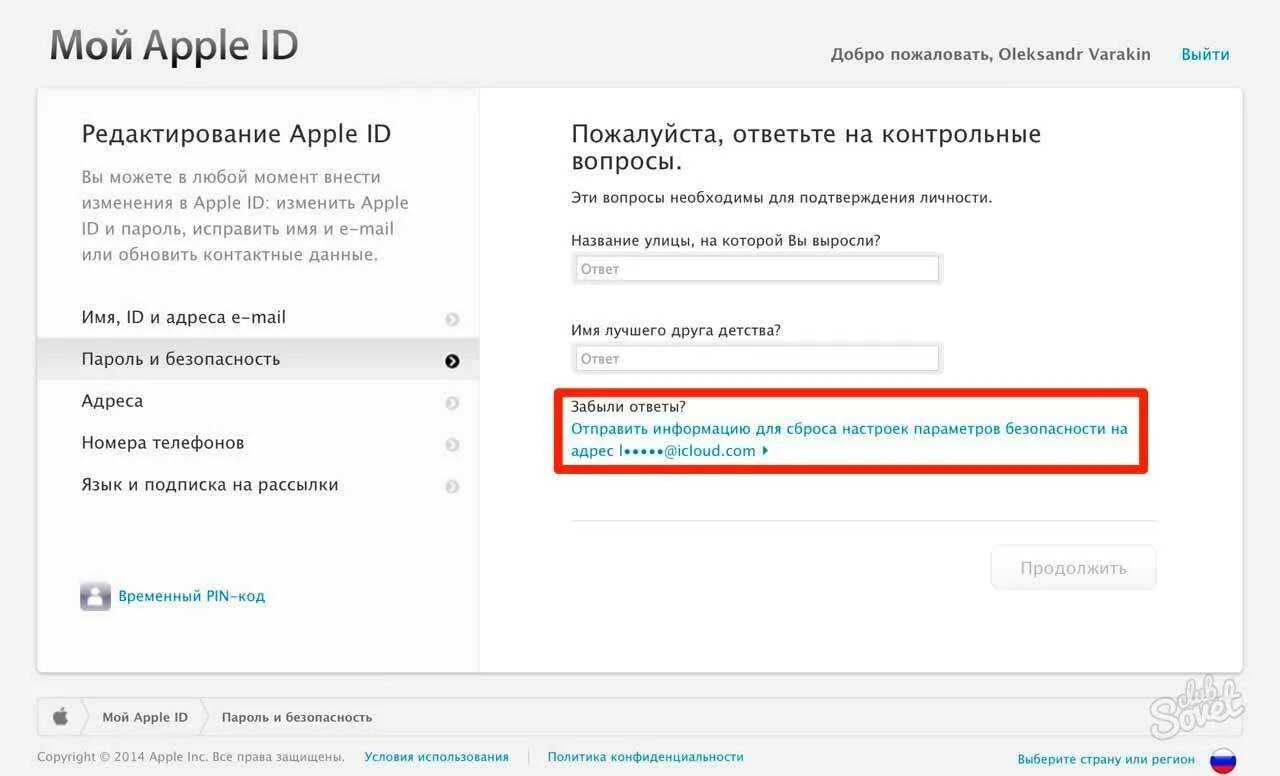The width and height of the screenshot is (1280, 776).
Task: Click the Добро пожаловать, Oleksandr Varakin greeting
Action: (x=991, y=54)
